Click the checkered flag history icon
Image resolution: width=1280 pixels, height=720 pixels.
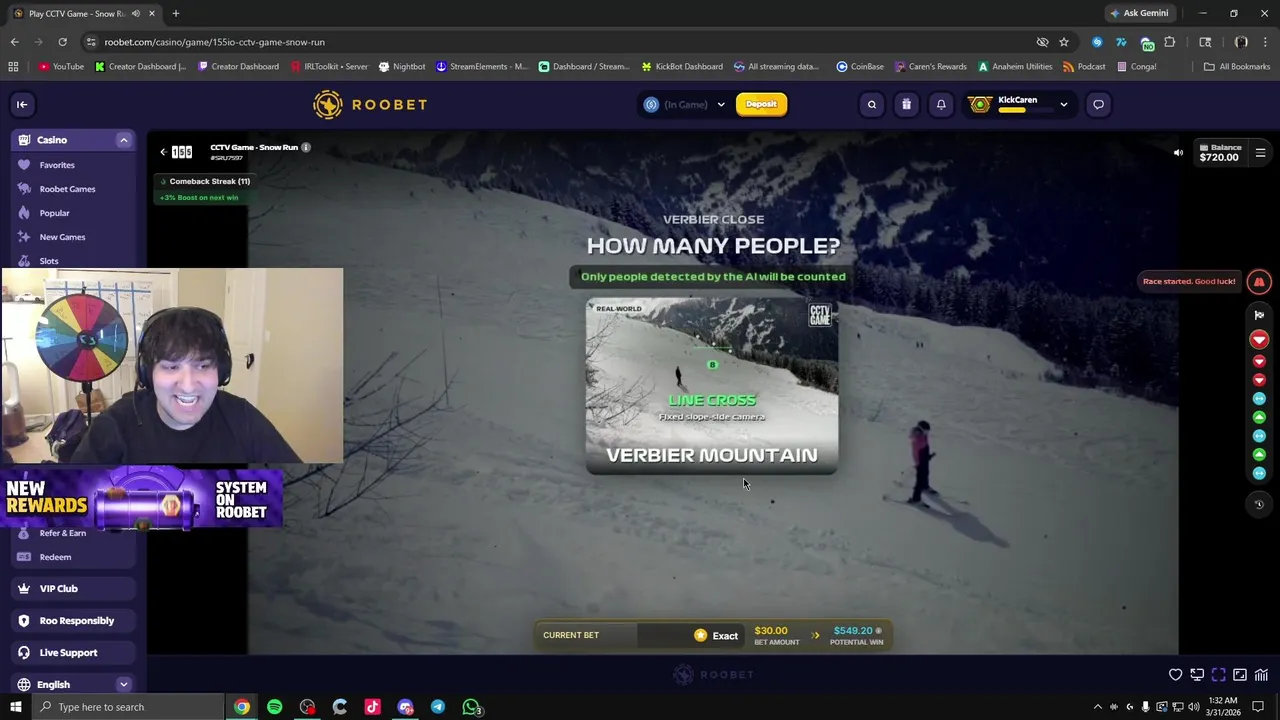click(1259, 315)
